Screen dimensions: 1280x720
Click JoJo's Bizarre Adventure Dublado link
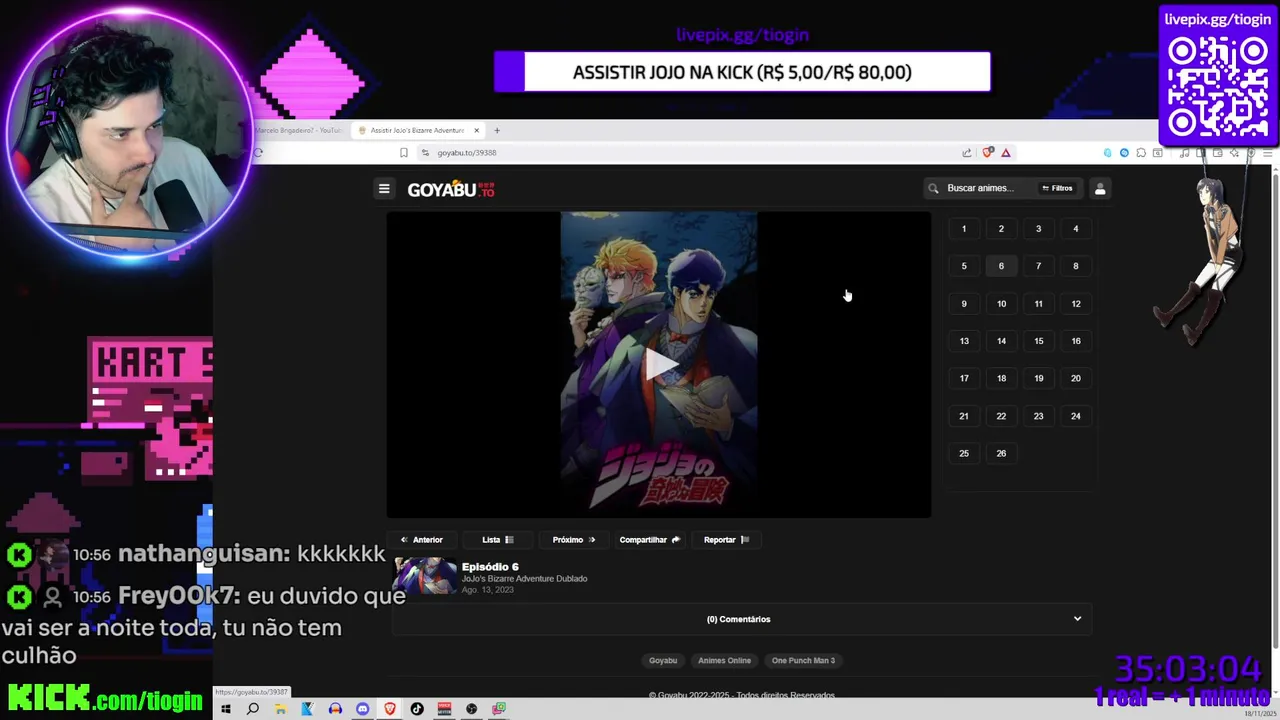tap(524, 579)
